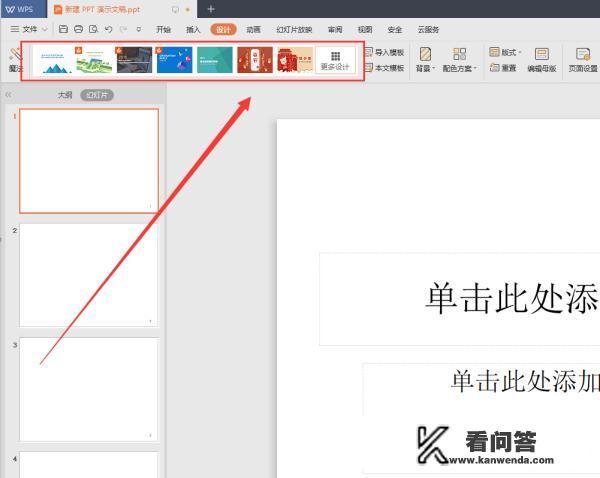
Task: Open the 安全 ribbon tab
Action: [395, 29]
